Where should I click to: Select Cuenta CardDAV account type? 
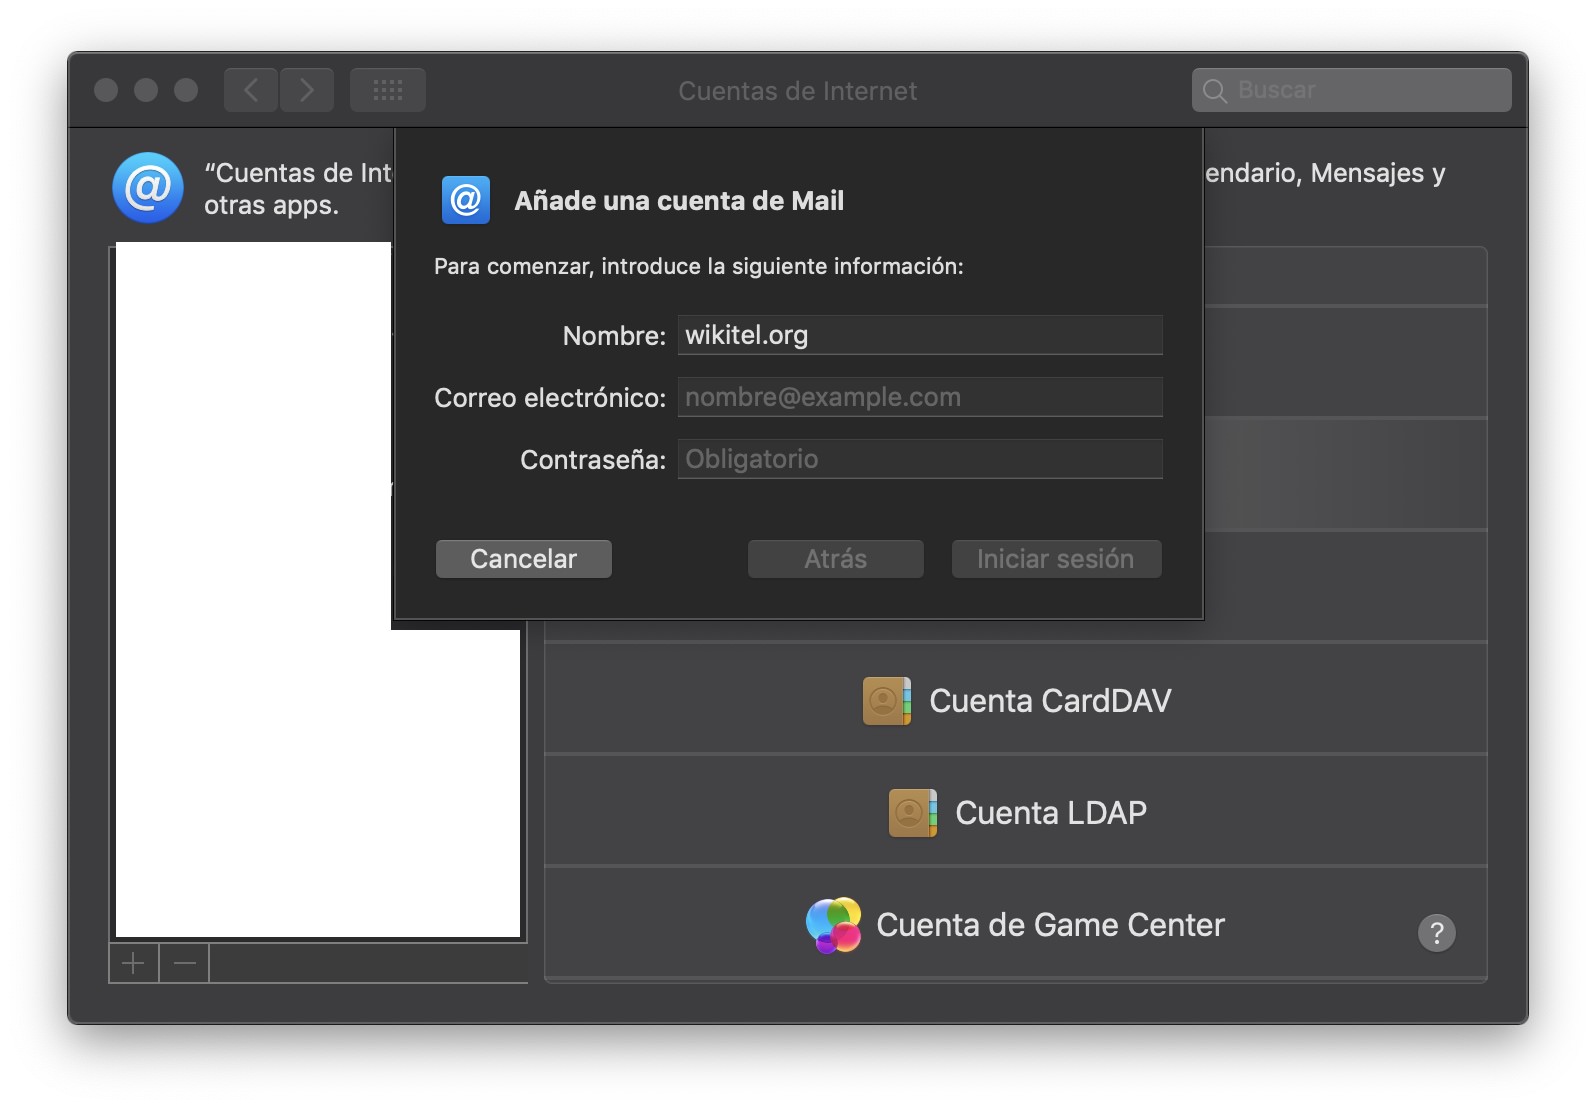coord(1015,699)
